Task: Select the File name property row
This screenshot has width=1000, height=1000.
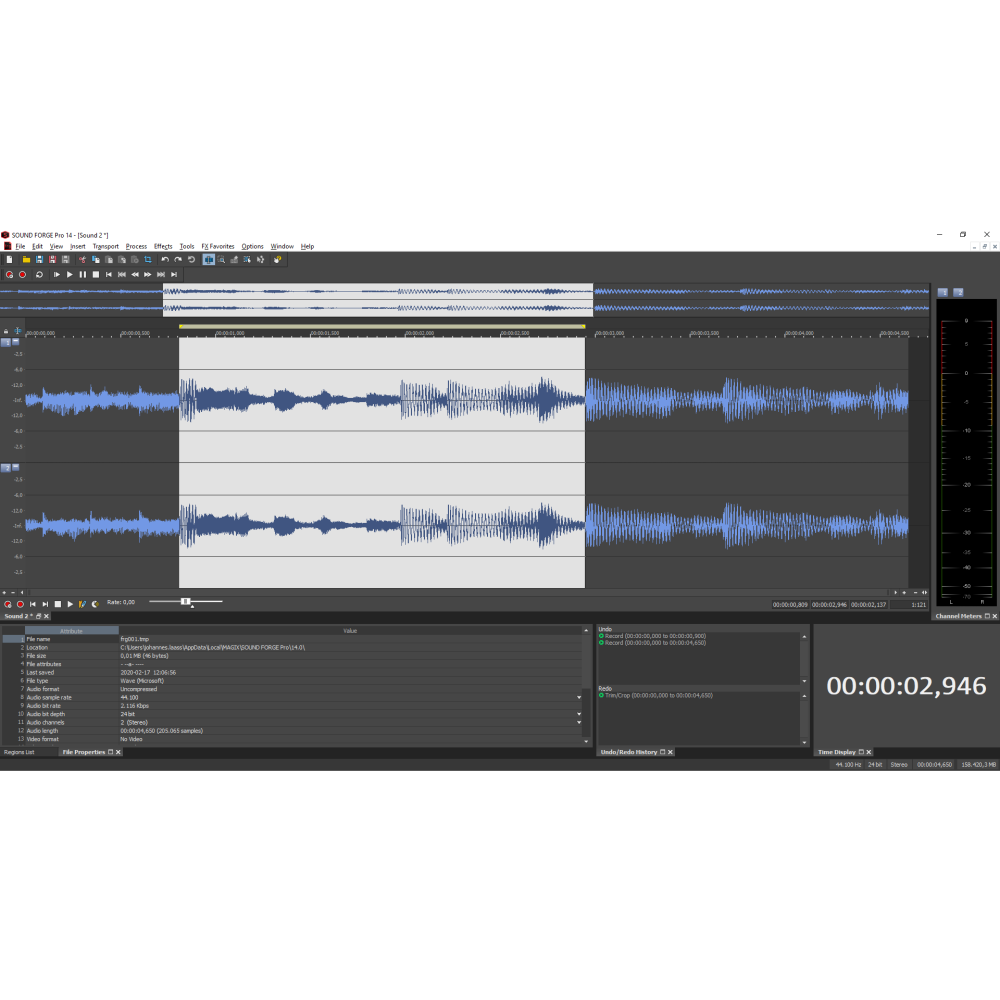Action: coord(292,639)
